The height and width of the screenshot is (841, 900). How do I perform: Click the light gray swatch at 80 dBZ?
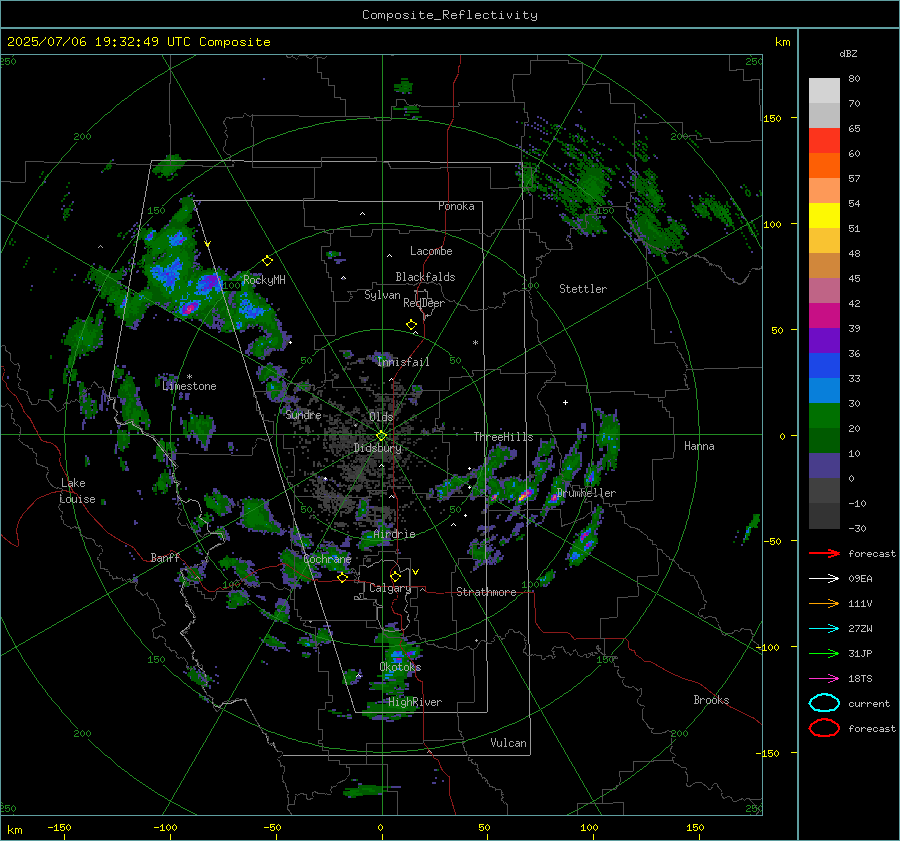pyautogui.click(x=824, y=91)
